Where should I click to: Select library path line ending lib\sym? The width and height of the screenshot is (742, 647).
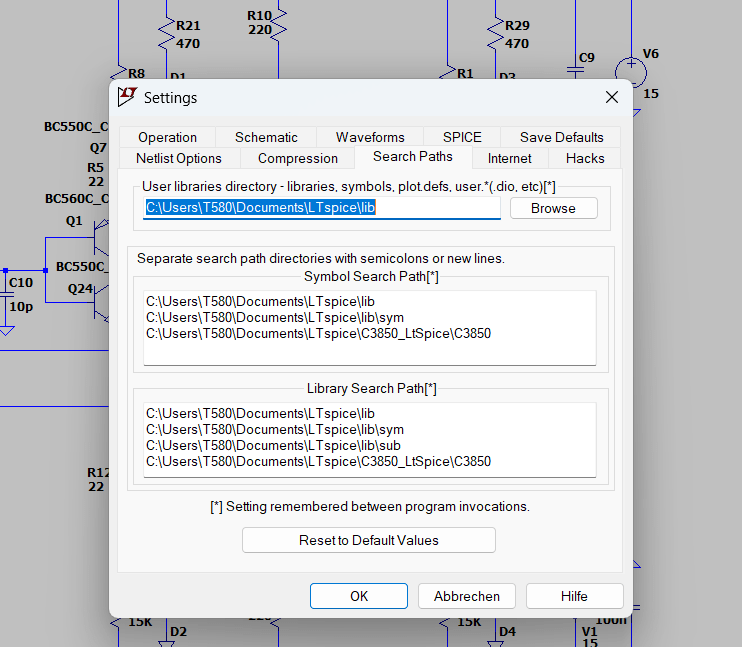point(275,430)
